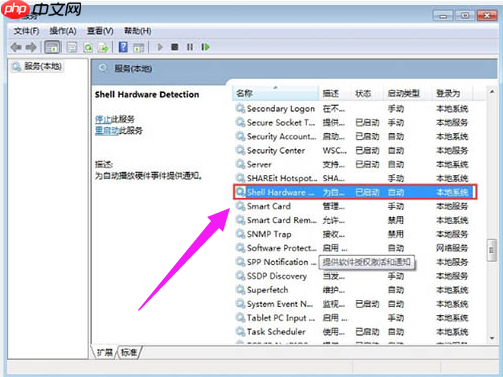Switch to the 标准 tab
Image resolution: width=503 pixels, height=377 pixels.
click(129, 352)
